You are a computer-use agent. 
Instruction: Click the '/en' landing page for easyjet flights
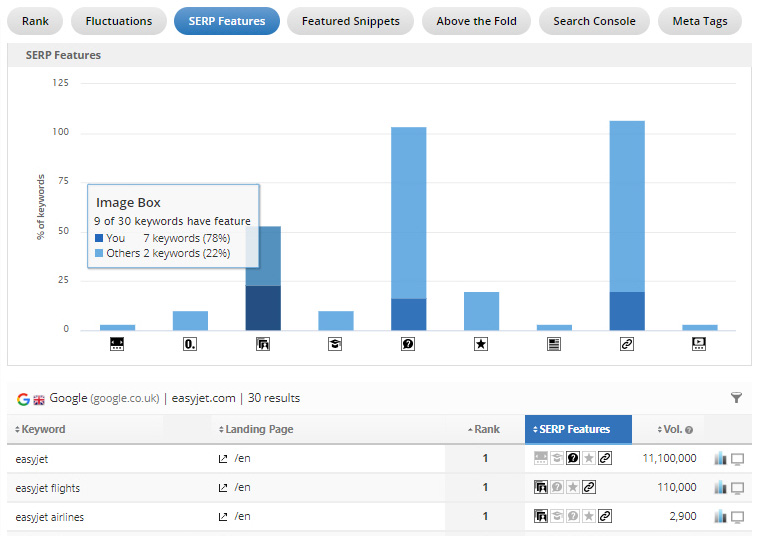(242, 487)
